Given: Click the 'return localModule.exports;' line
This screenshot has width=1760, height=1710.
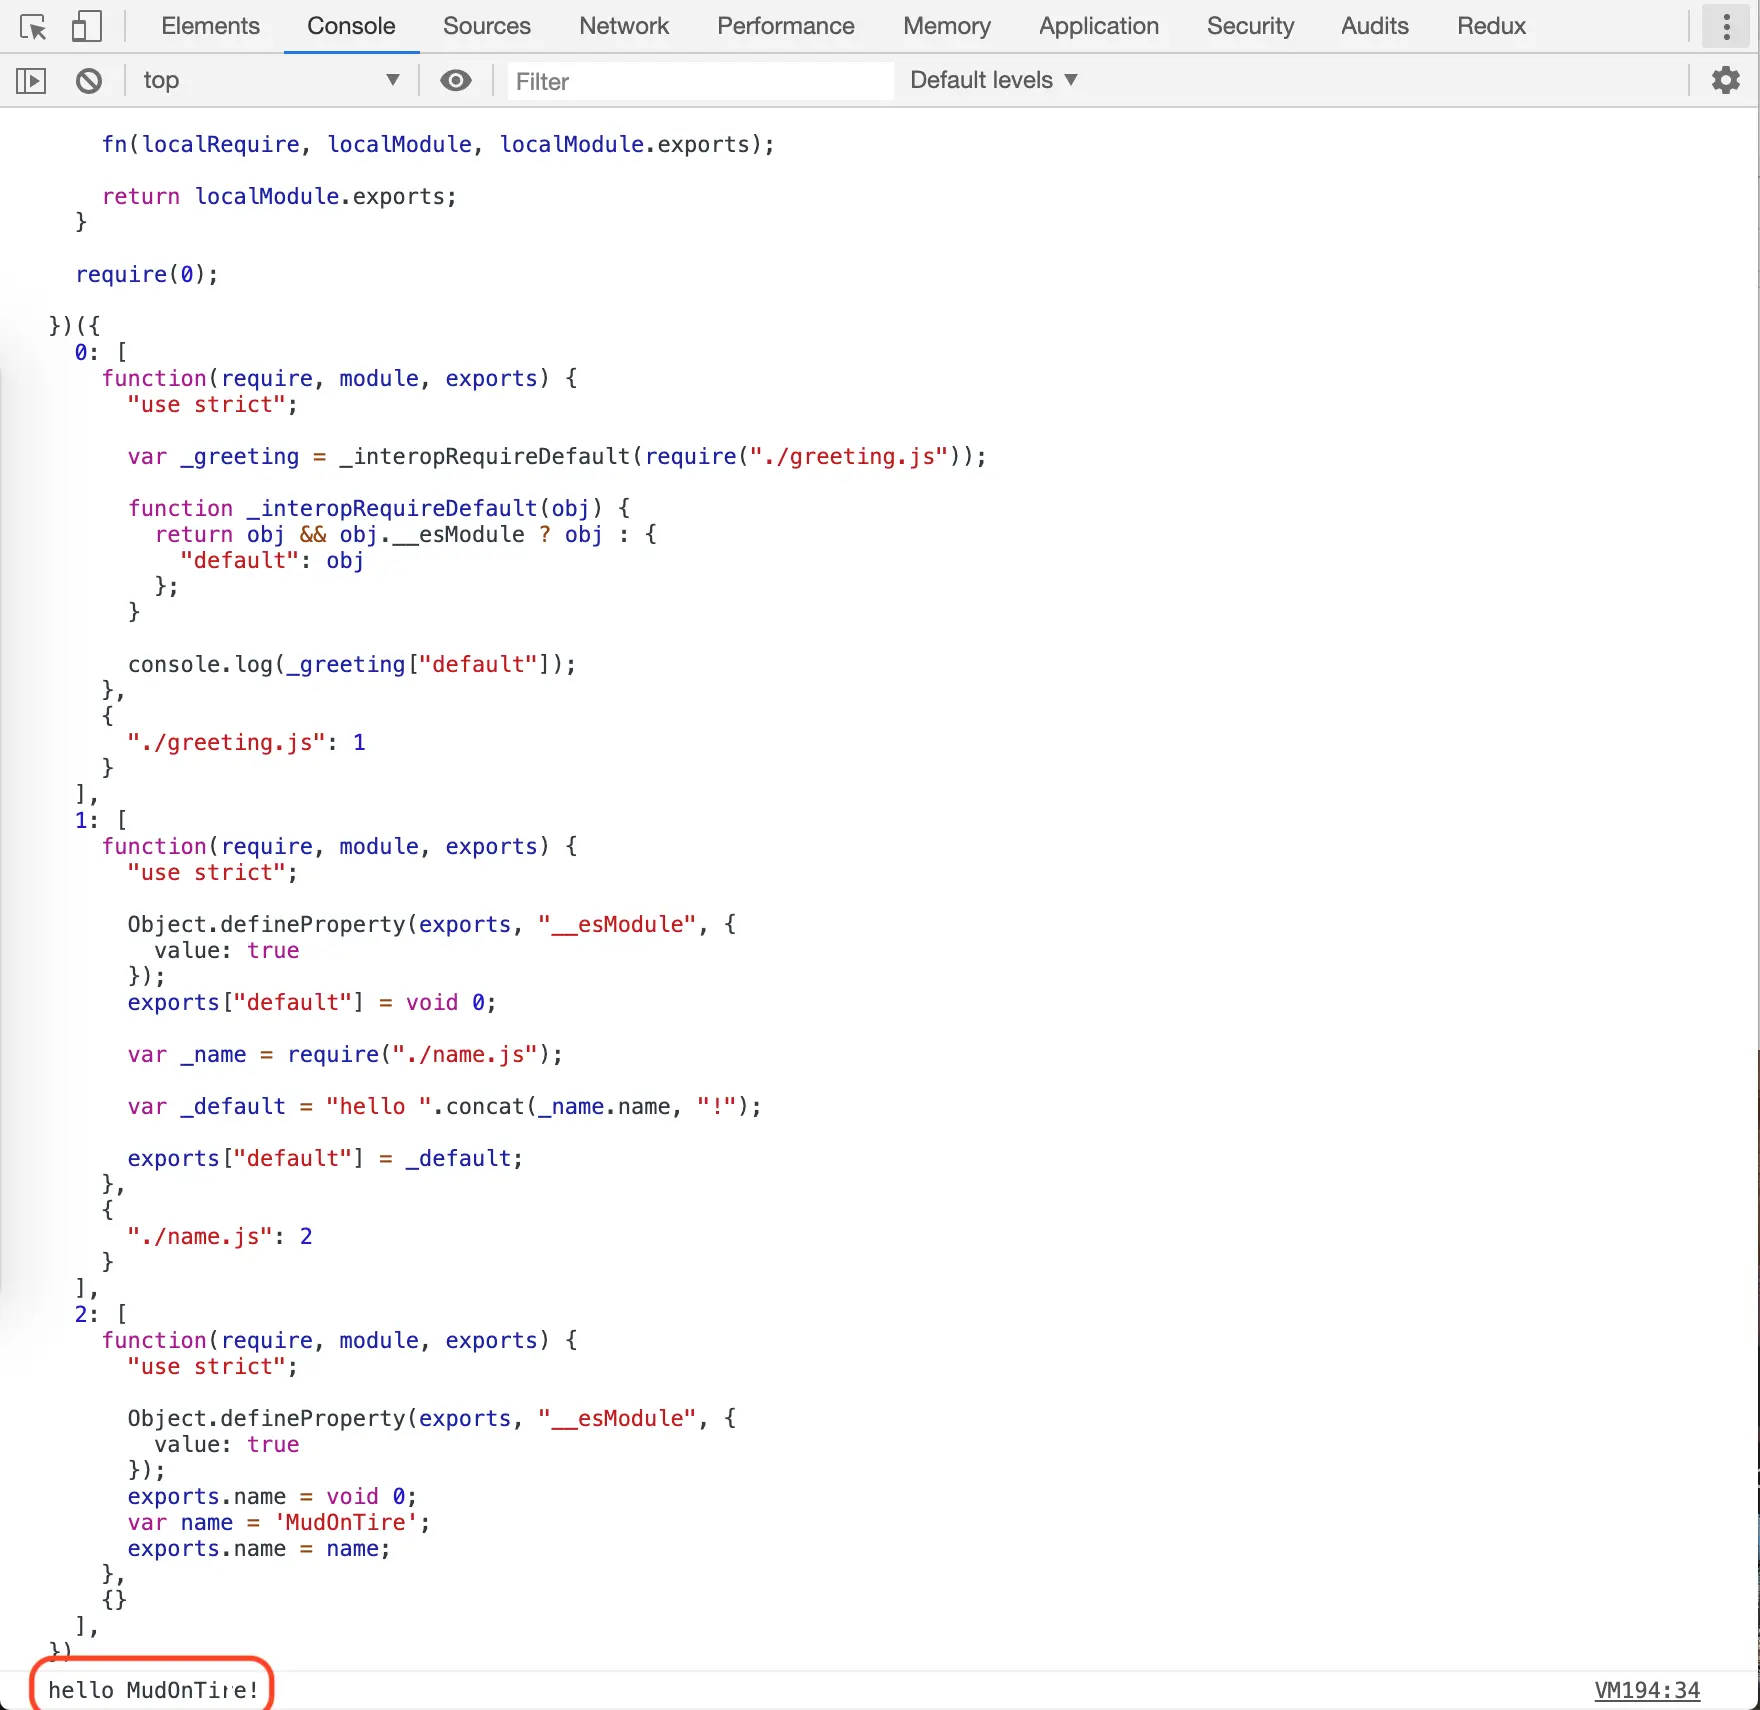Looking at the screenshot, I should pyautogui.click(x=279, y=196).
